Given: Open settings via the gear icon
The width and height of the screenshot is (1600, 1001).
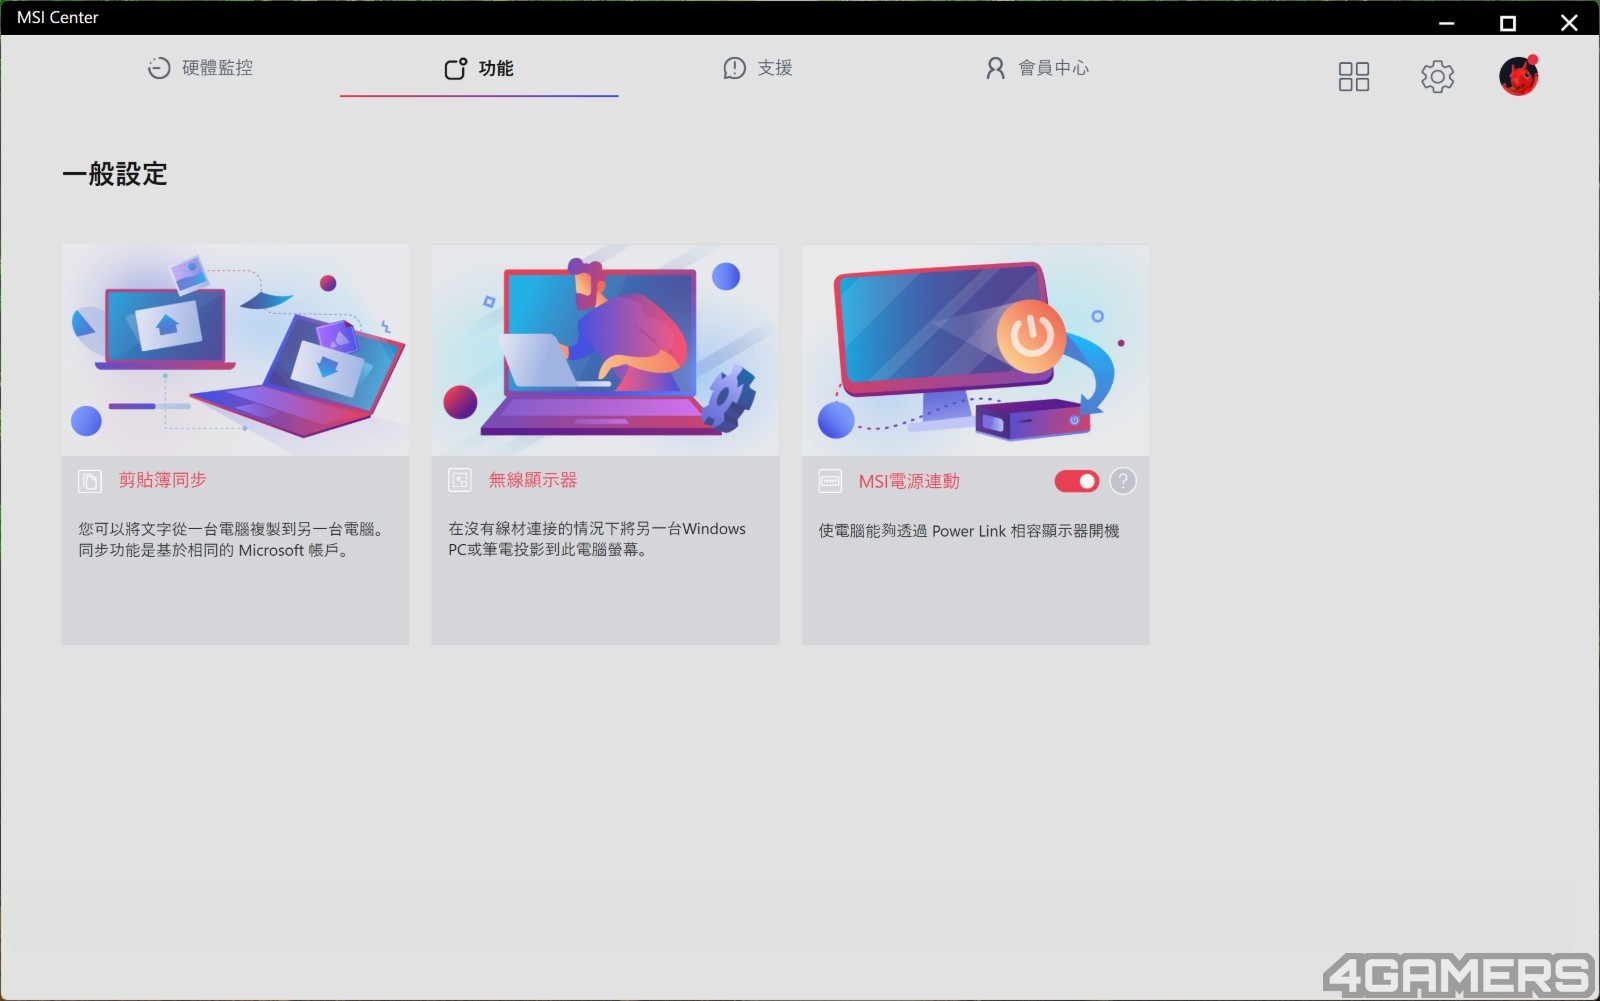Looking at the screenshot, I should click(x=1437, y=77).
